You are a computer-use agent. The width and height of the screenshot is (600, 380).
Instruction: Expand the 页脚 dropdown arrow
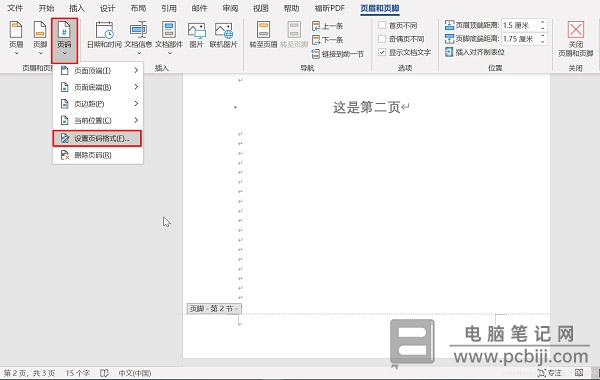40,53
